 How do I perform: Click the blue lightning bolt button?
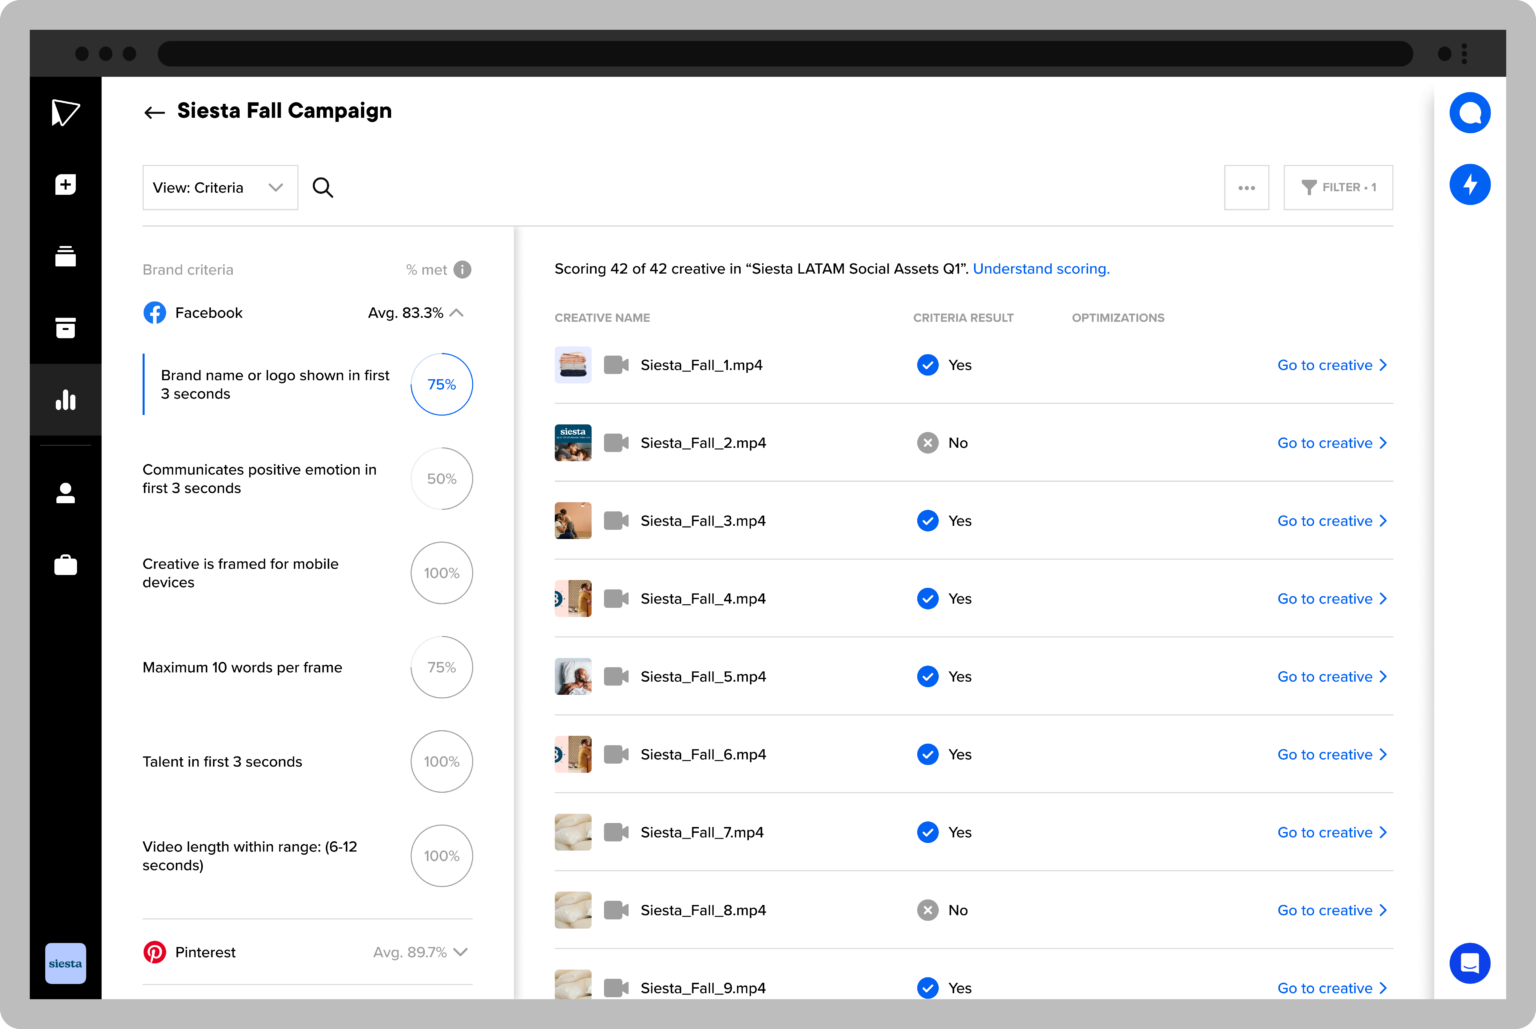(1469, 184)
